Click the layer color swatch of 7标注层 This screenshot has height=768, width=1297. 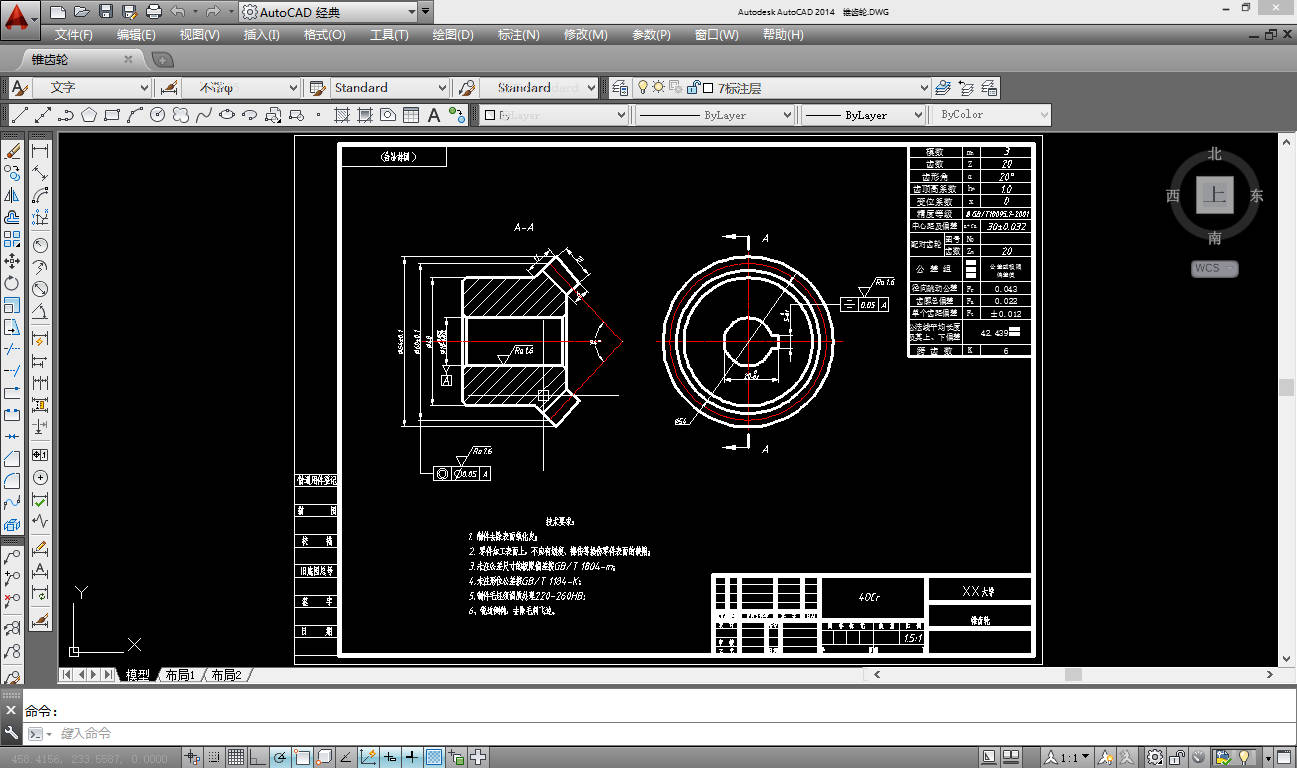coord(708,88)
